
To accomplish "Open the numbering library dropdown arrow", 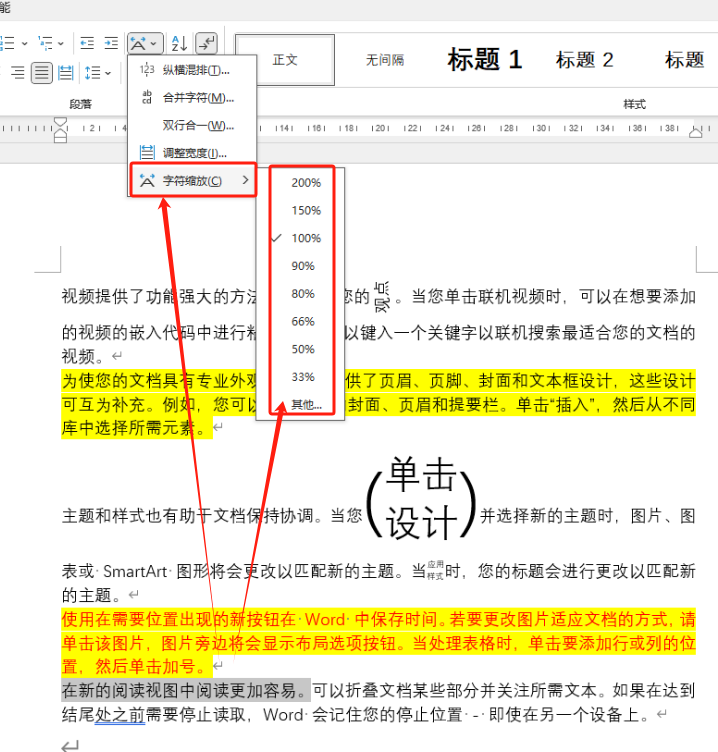I will (24, 44).
